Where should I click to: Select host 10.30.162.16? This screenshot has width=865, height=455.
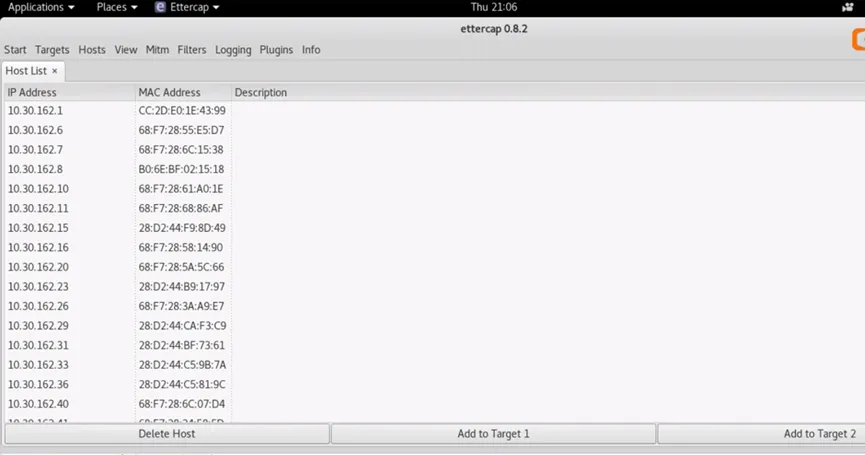(38, 248)
